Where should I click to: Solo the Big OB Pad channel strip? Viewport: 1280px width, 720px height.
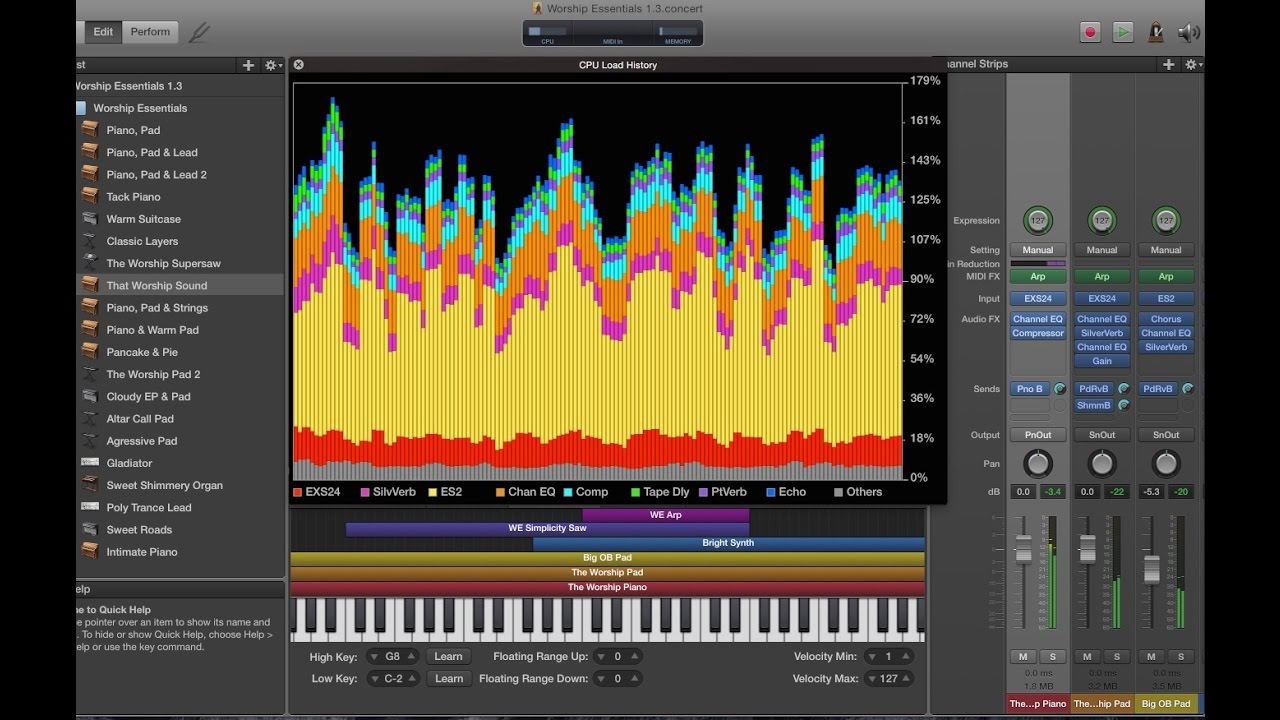pos(1180,657)
